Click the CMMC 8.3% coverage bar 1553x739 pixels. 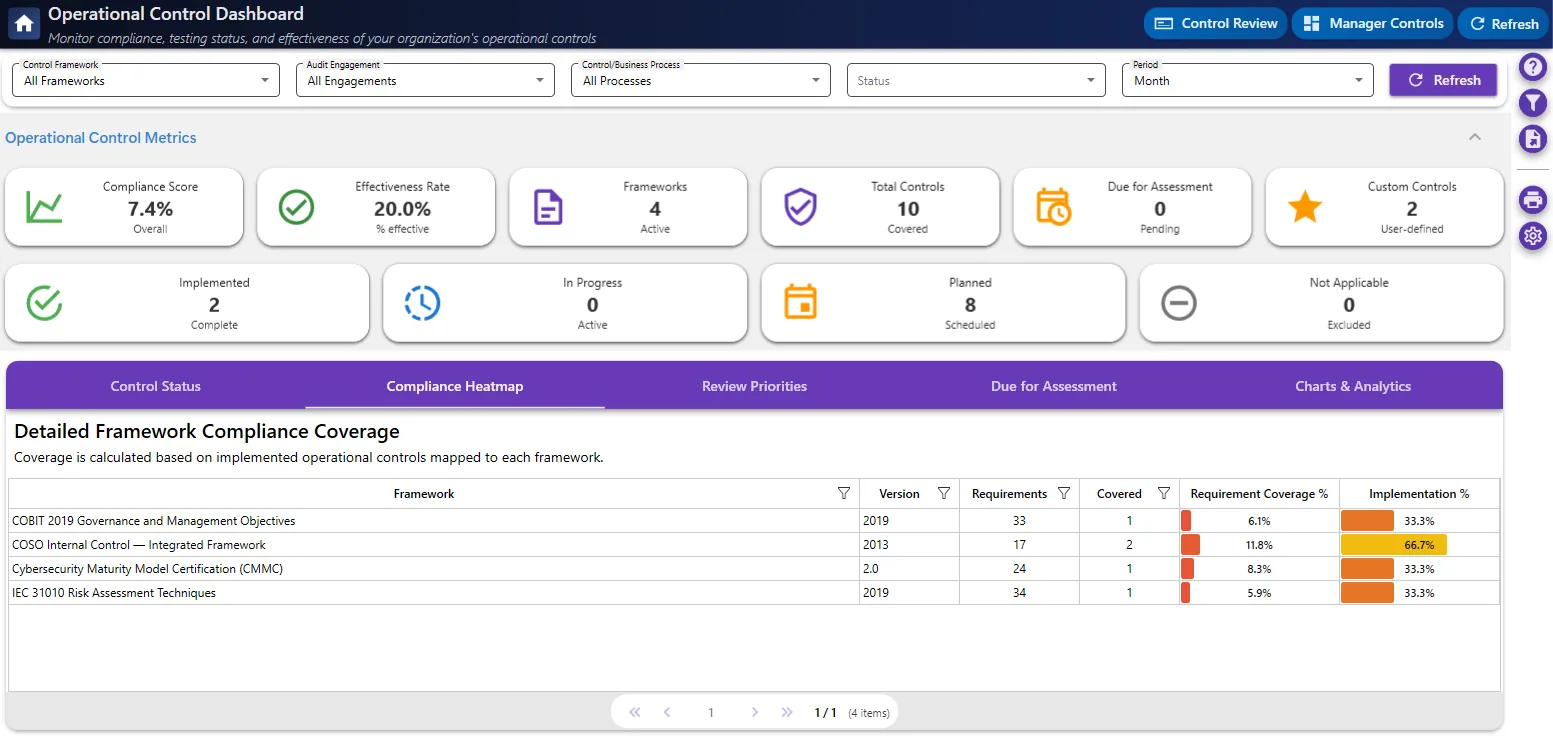coord(1187,569)
